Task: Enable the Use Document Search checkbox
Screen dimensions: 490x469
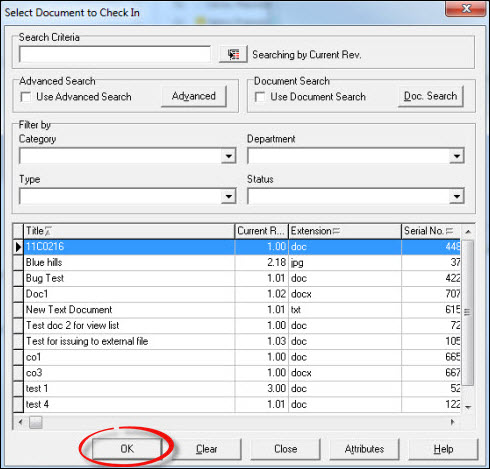Action: pyautogui.click(x=260, y=97)
